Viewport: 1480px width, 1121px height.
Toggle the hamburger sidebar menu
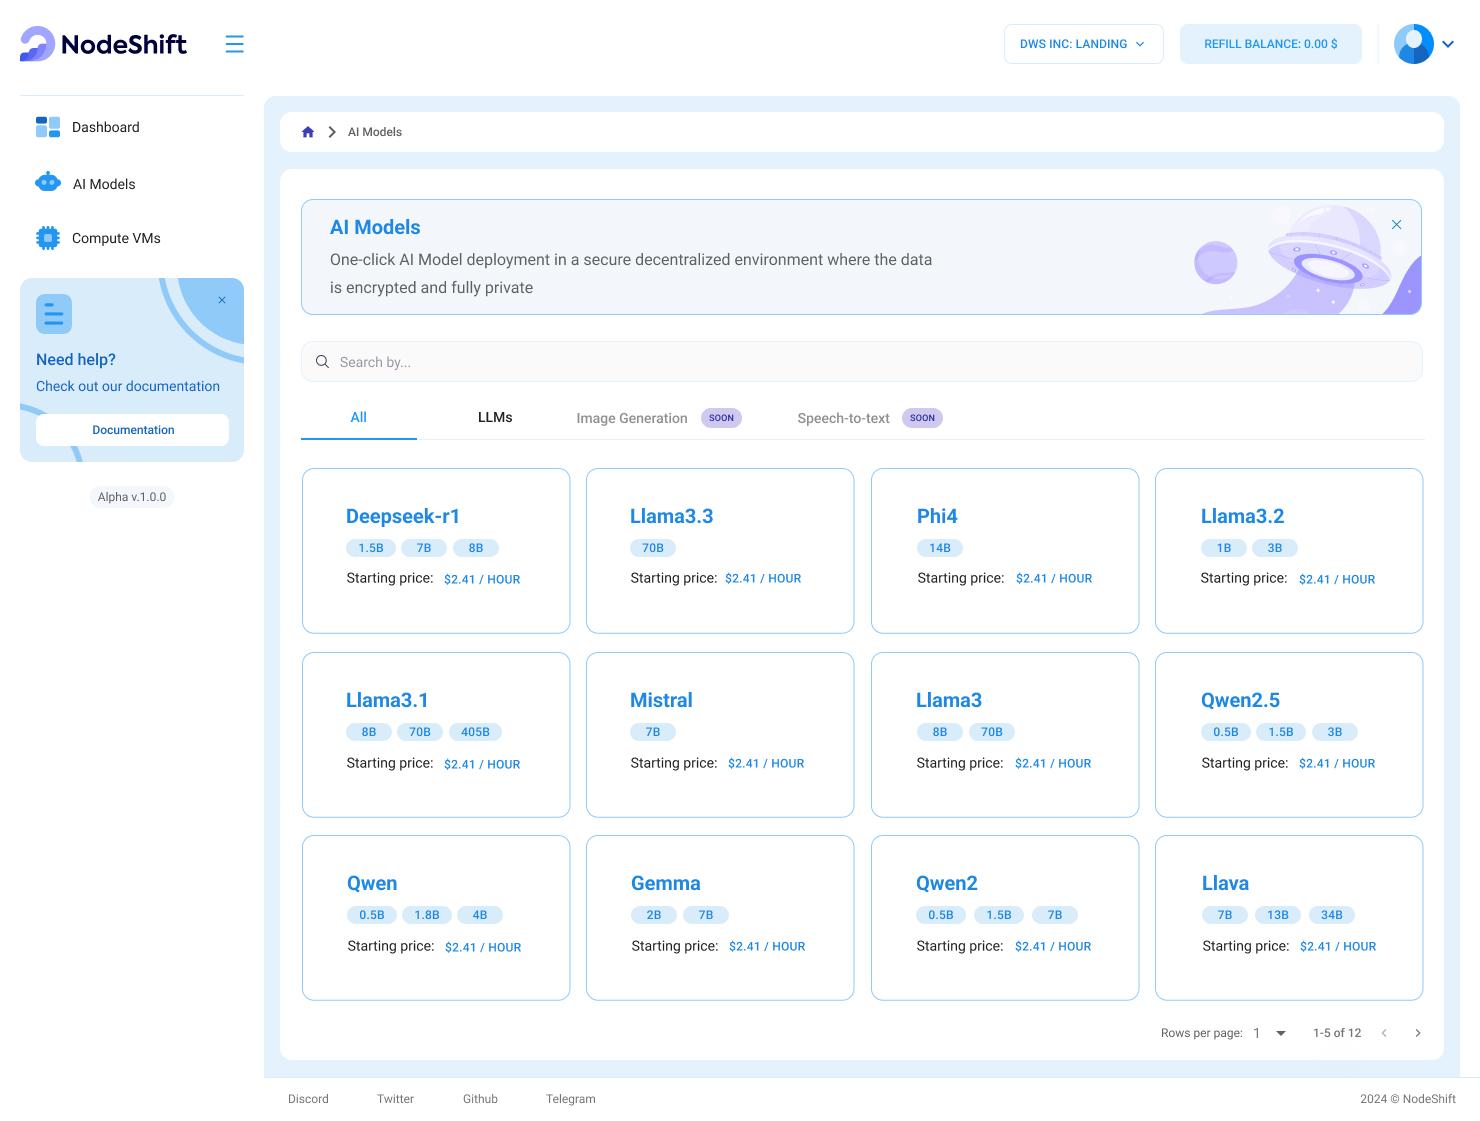(x=234, y=44)
